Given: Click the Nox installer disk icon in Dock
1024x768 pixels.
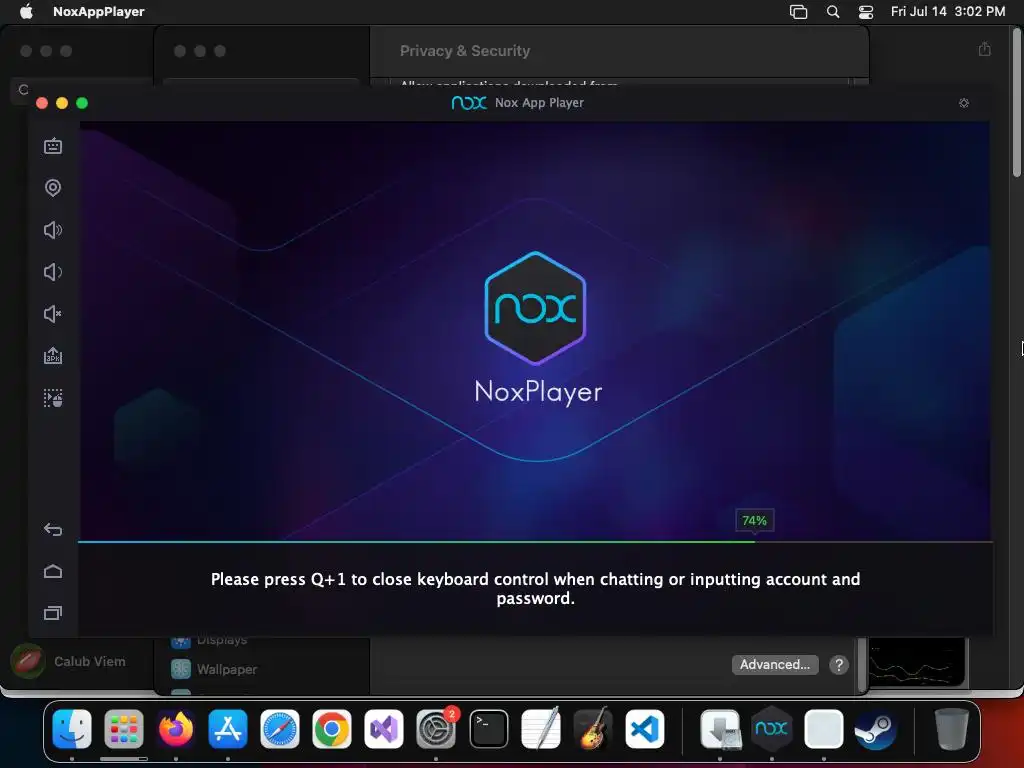Looking at the screenshot, I should 720,729.
